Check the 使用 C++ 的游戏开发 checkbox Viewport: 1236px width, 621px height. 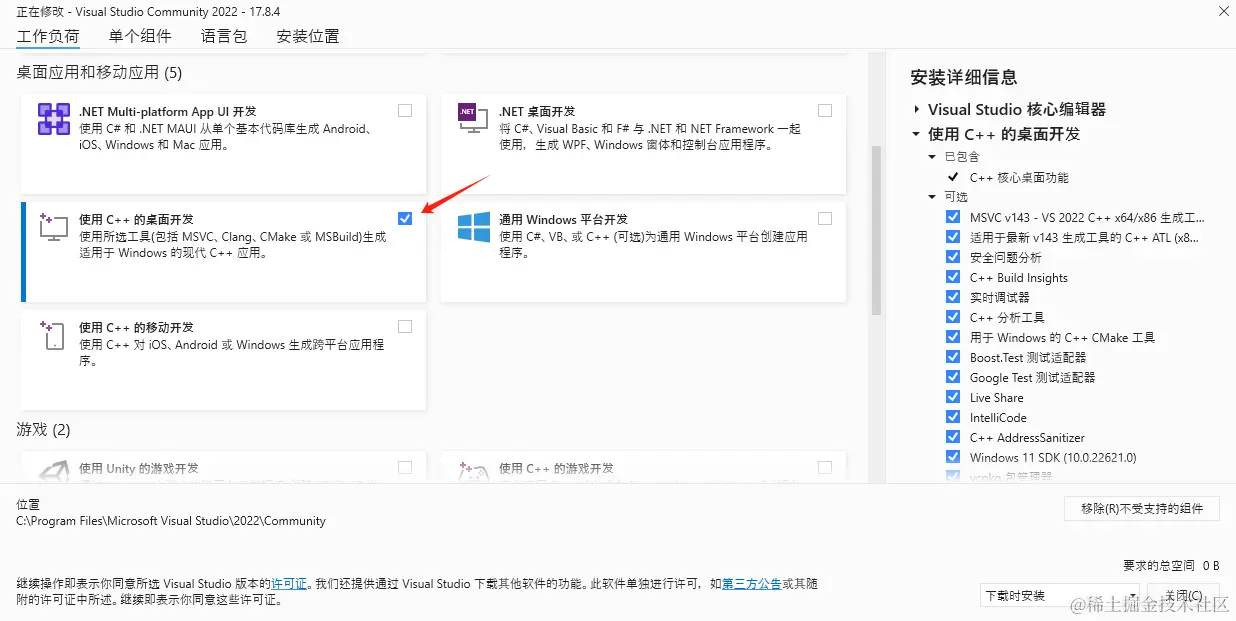(x=825, y=467)
